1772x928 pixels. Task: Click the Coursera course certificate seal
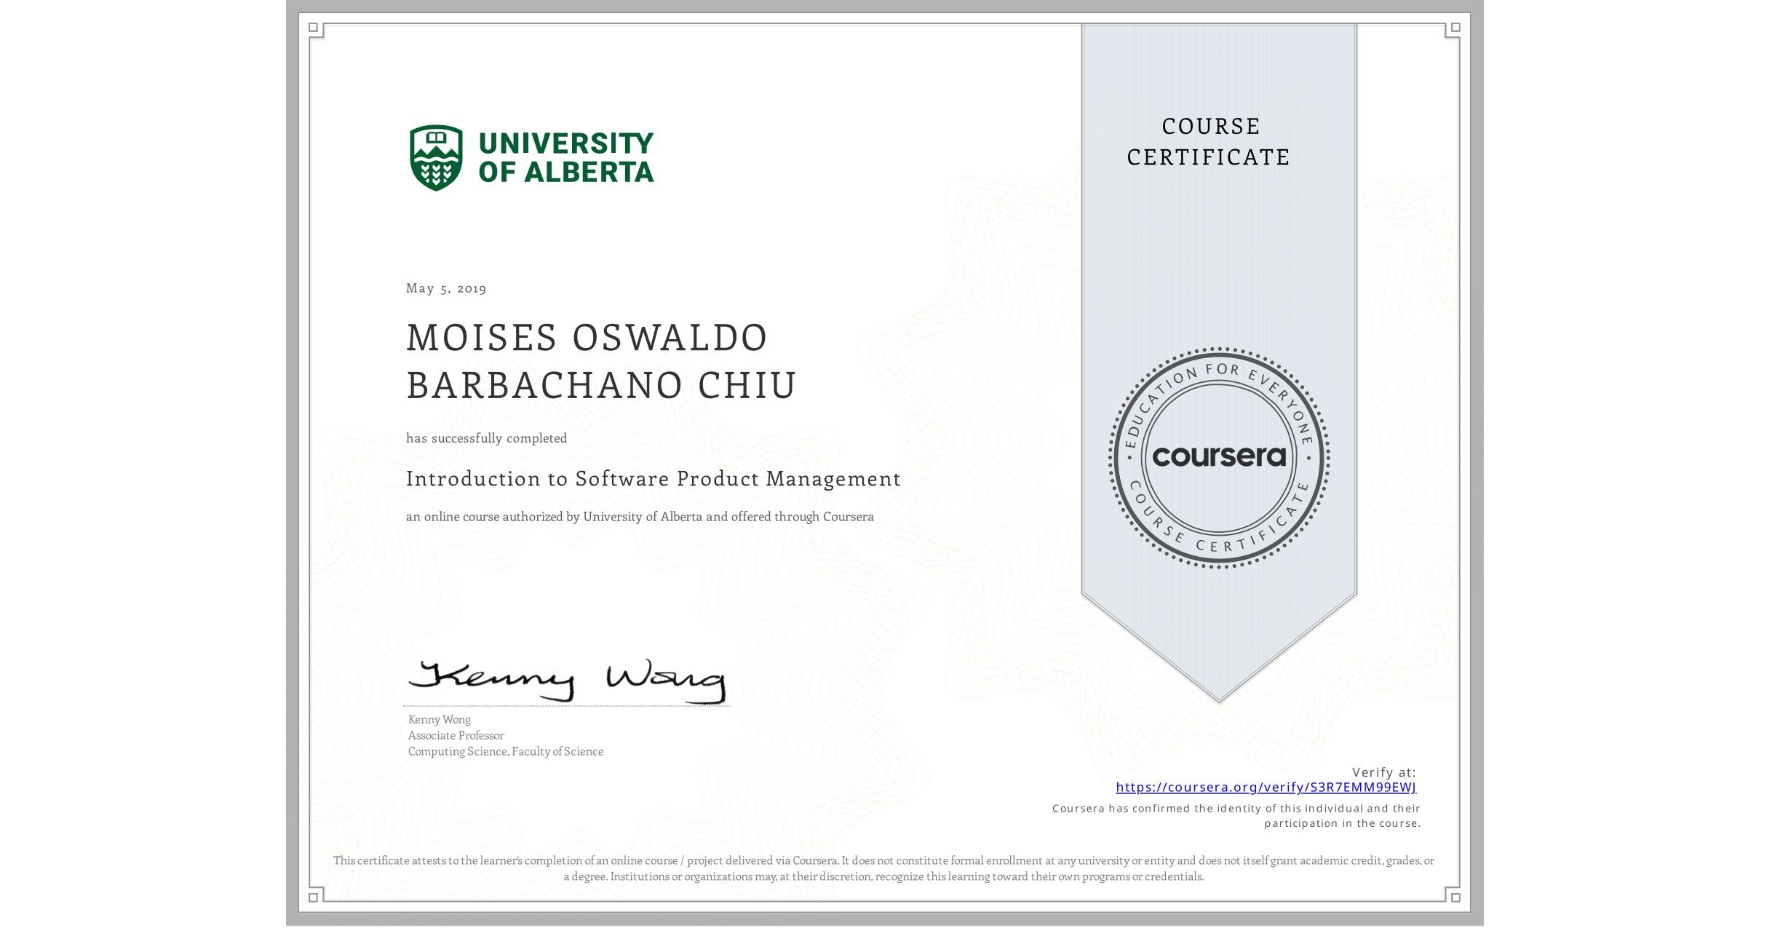[1218, 457]
